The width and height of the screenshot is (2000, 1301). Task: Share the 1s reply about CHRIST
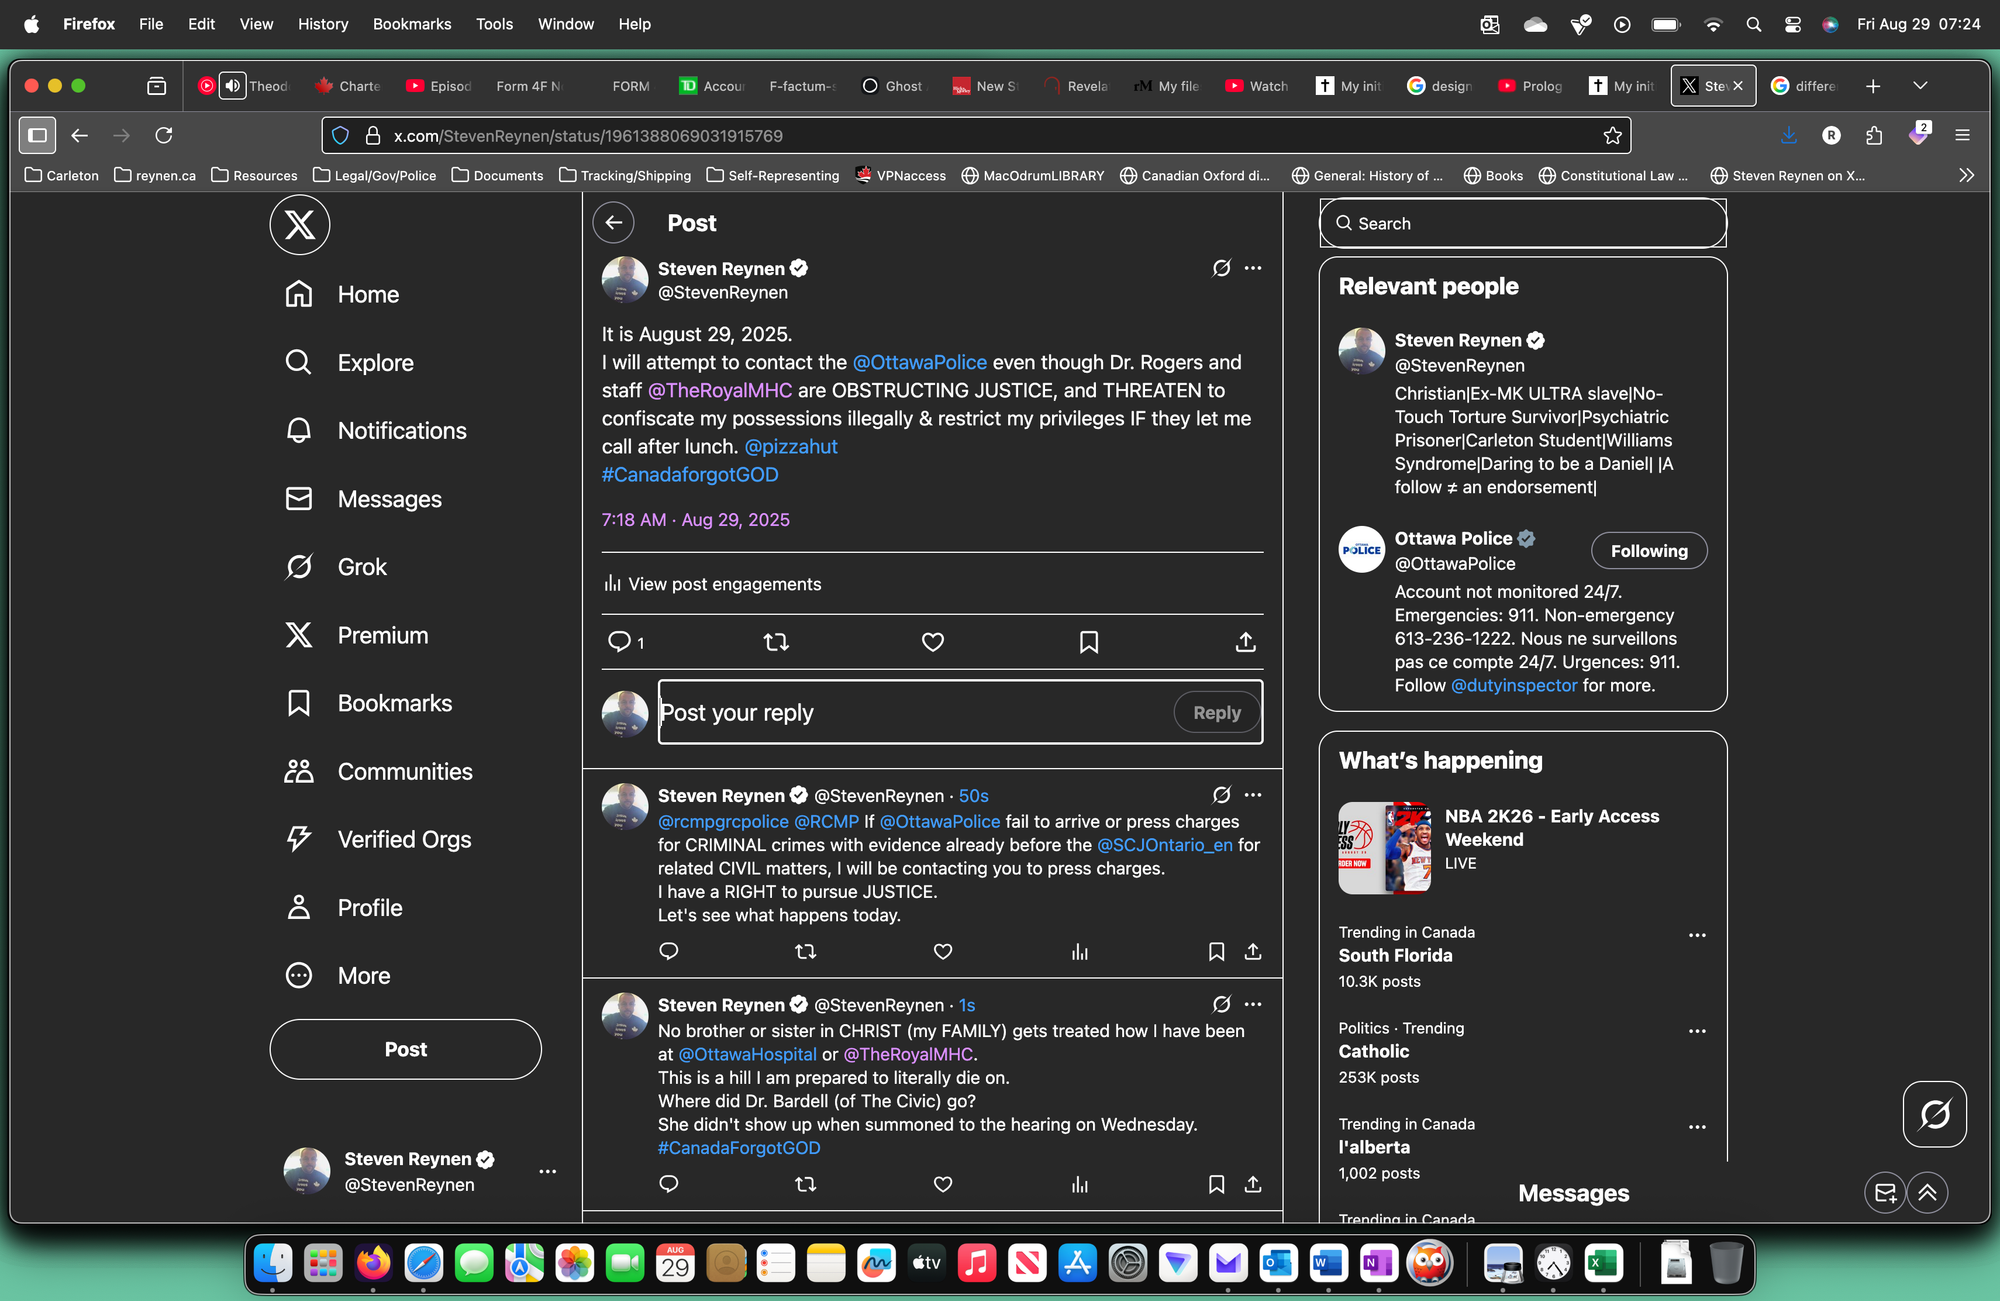click(x=1252, y=1184)
